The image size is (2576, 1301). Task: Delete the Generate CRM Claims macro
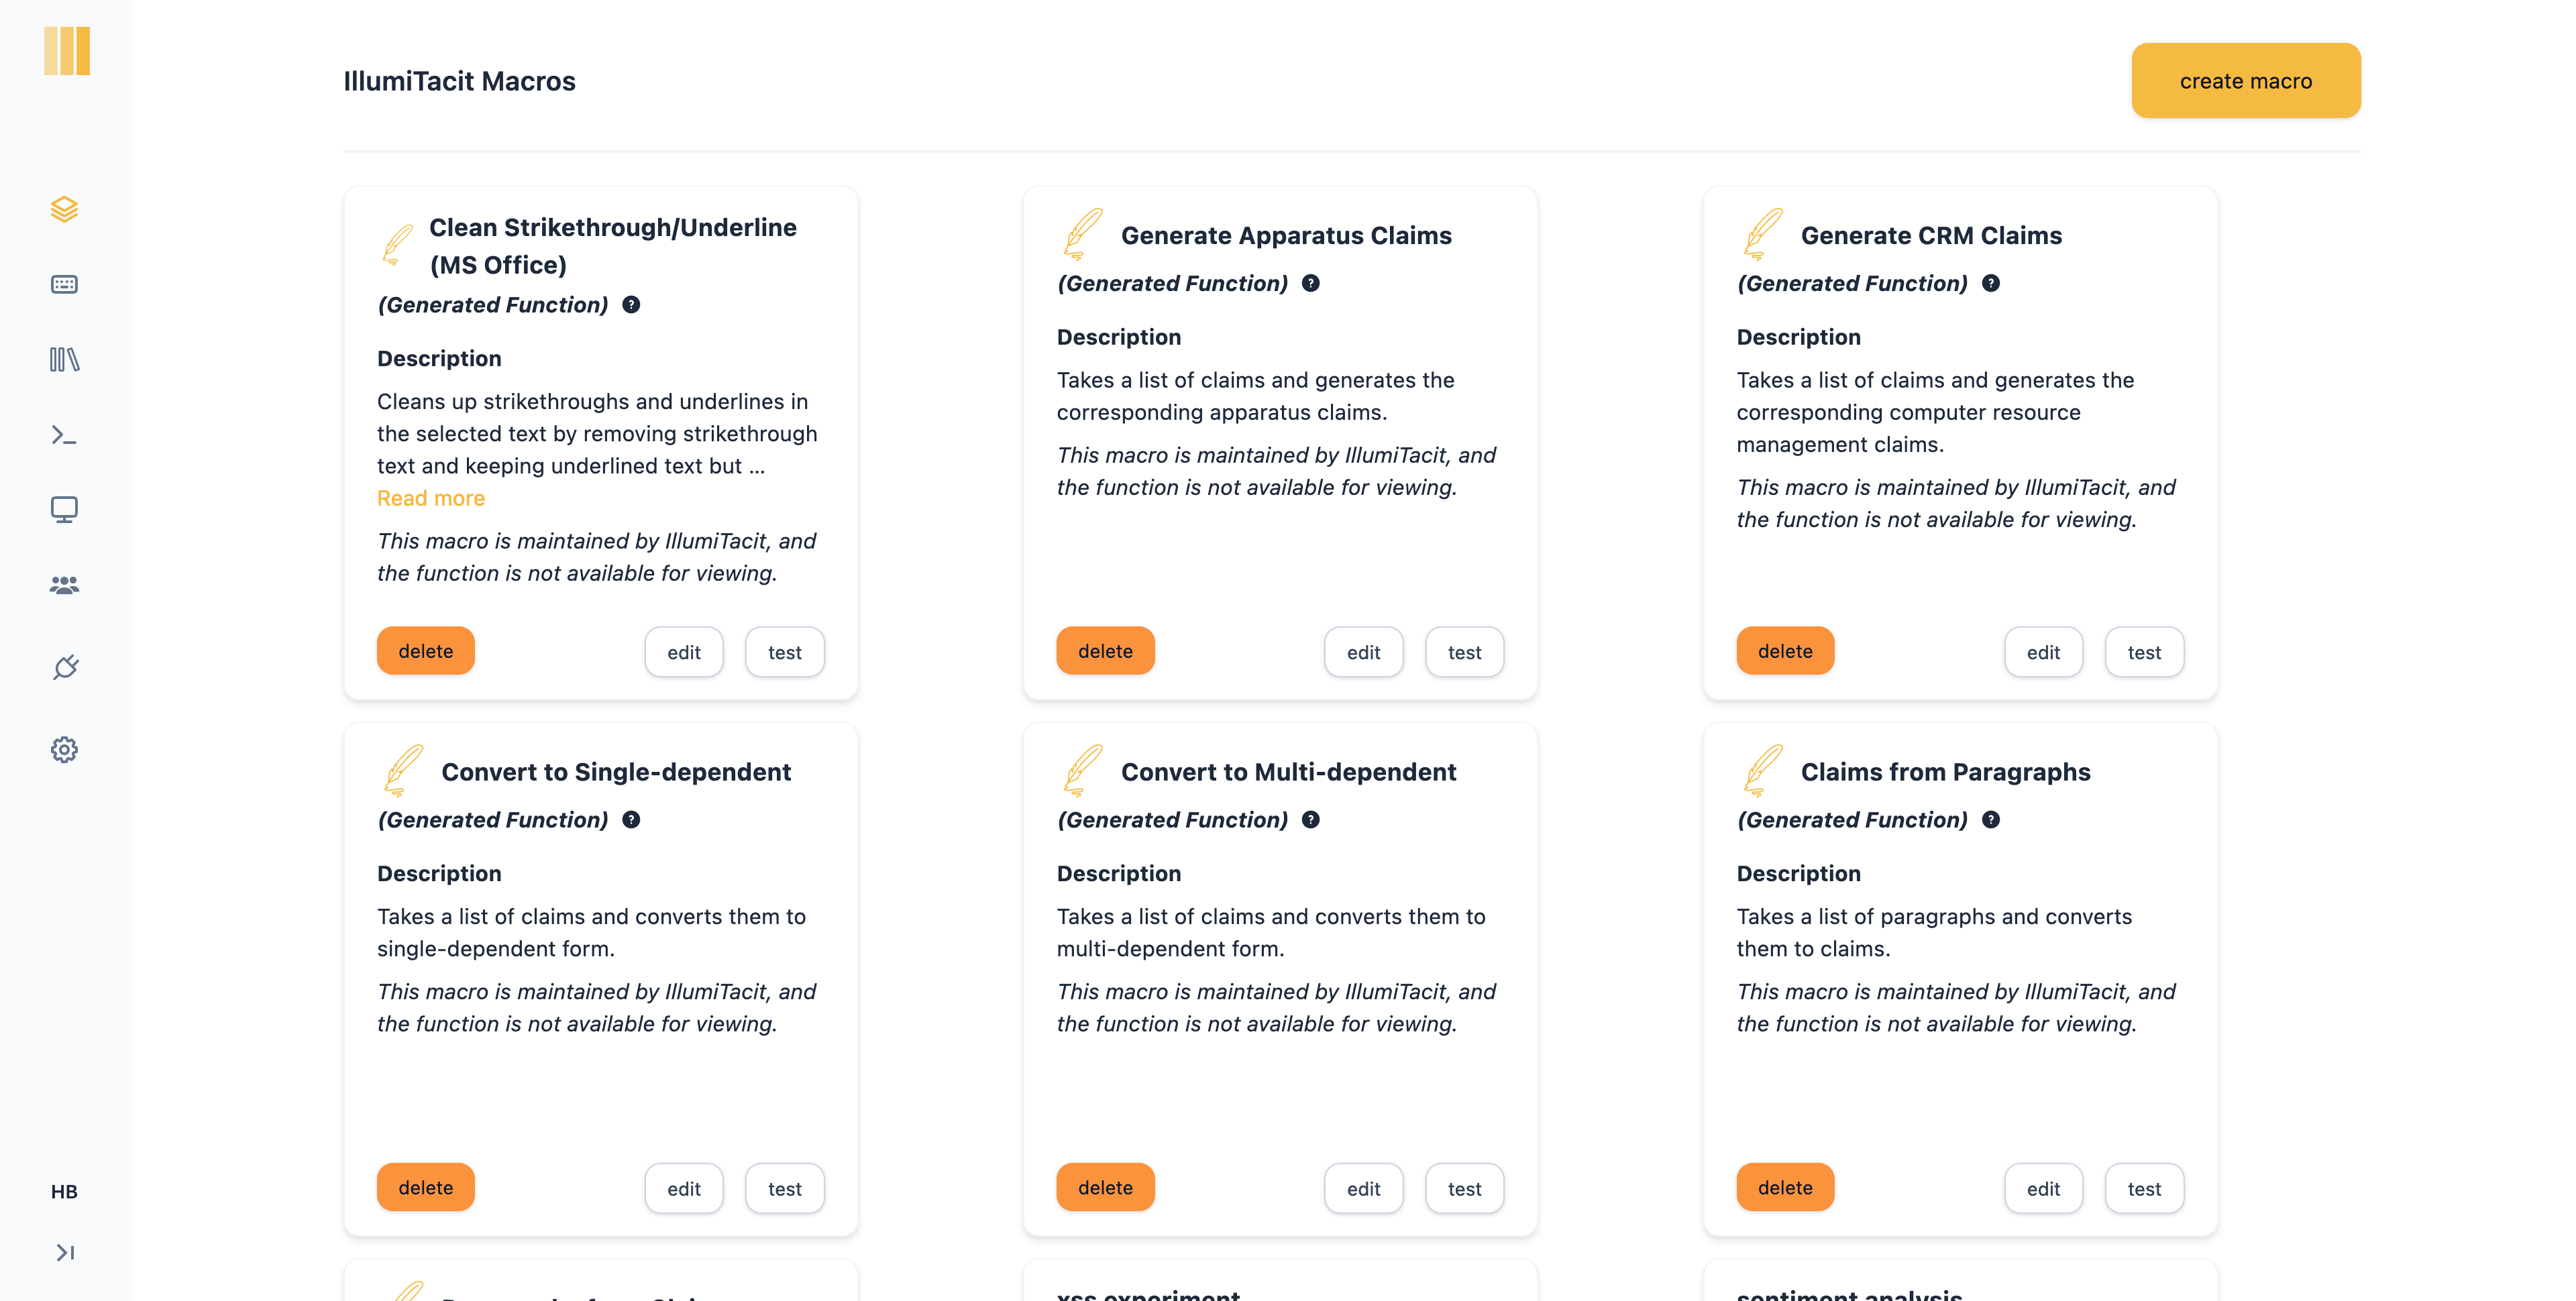pyautogui.click(x=1784, y=651)
